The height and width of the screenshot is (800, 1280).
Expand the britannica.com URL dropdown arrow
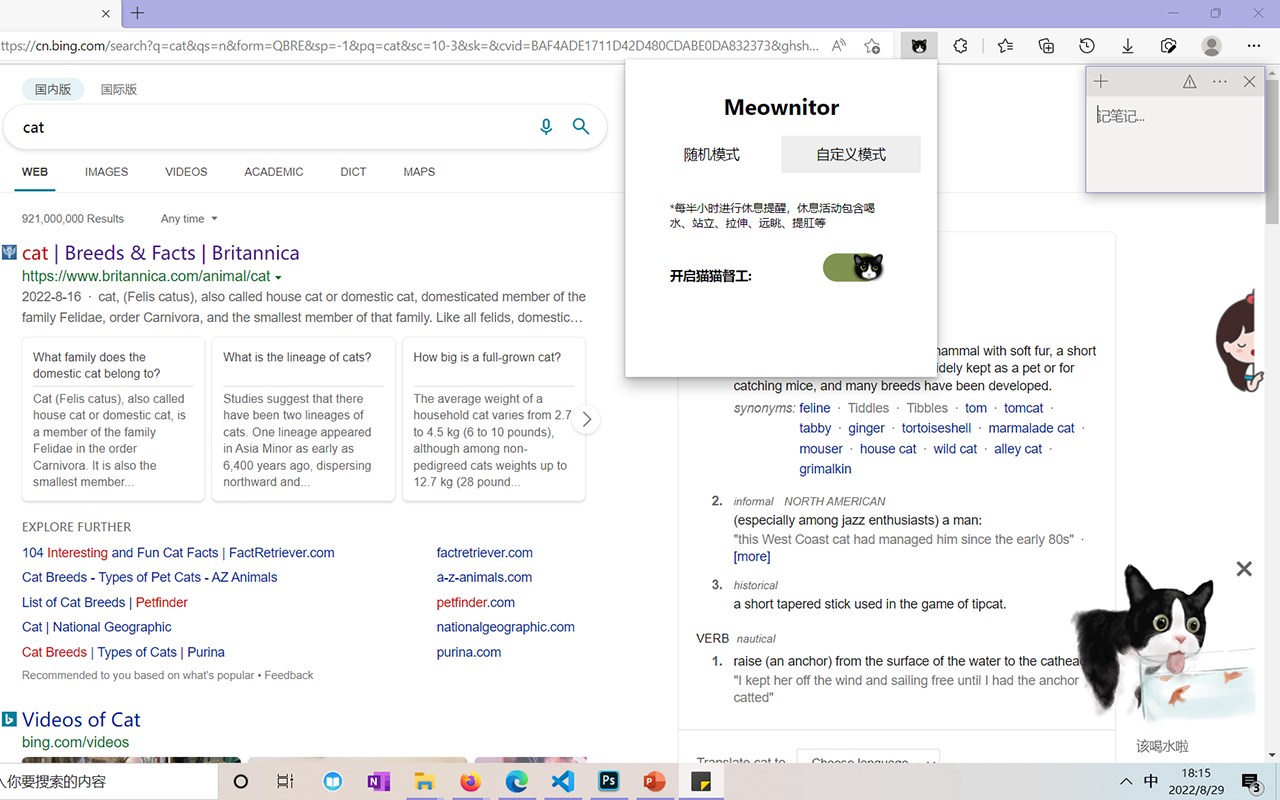click(278, 277)
